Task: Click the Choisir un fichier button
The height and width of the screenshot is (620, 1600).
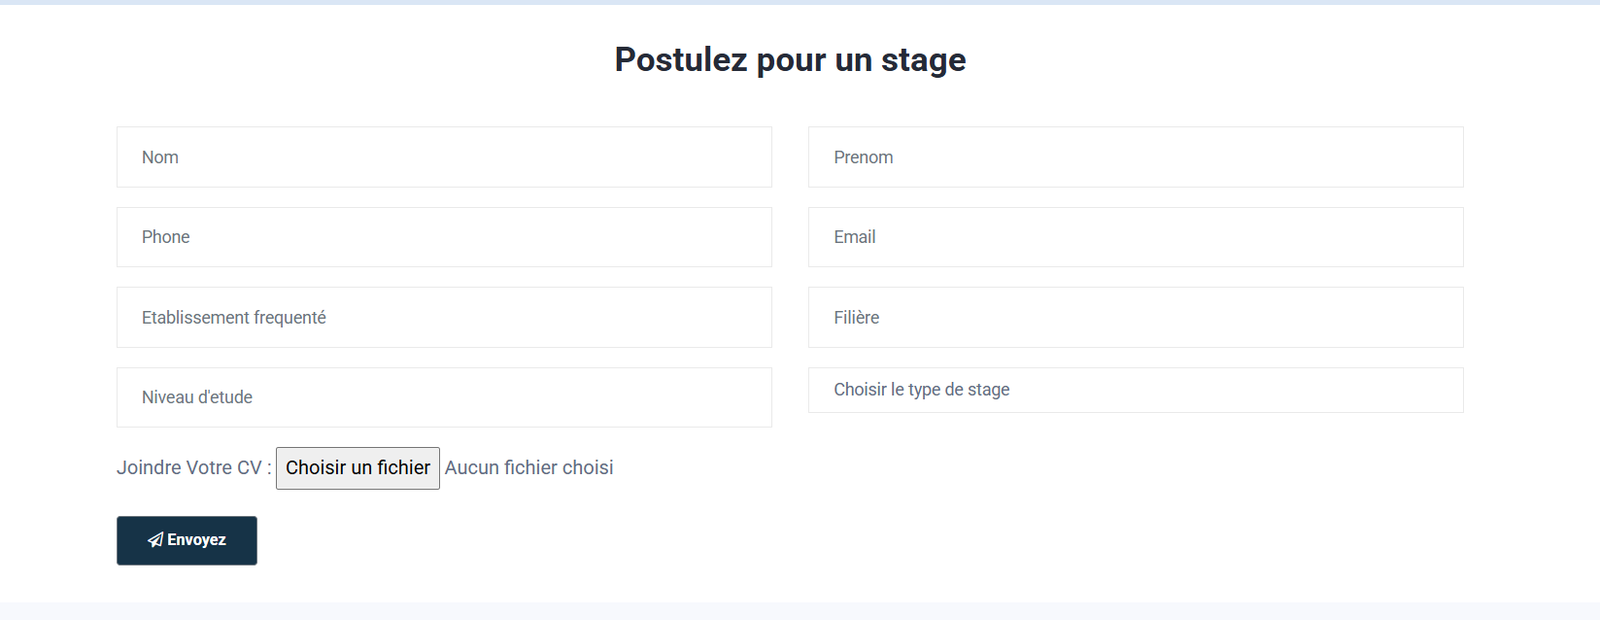Action: tap(357, 467)
